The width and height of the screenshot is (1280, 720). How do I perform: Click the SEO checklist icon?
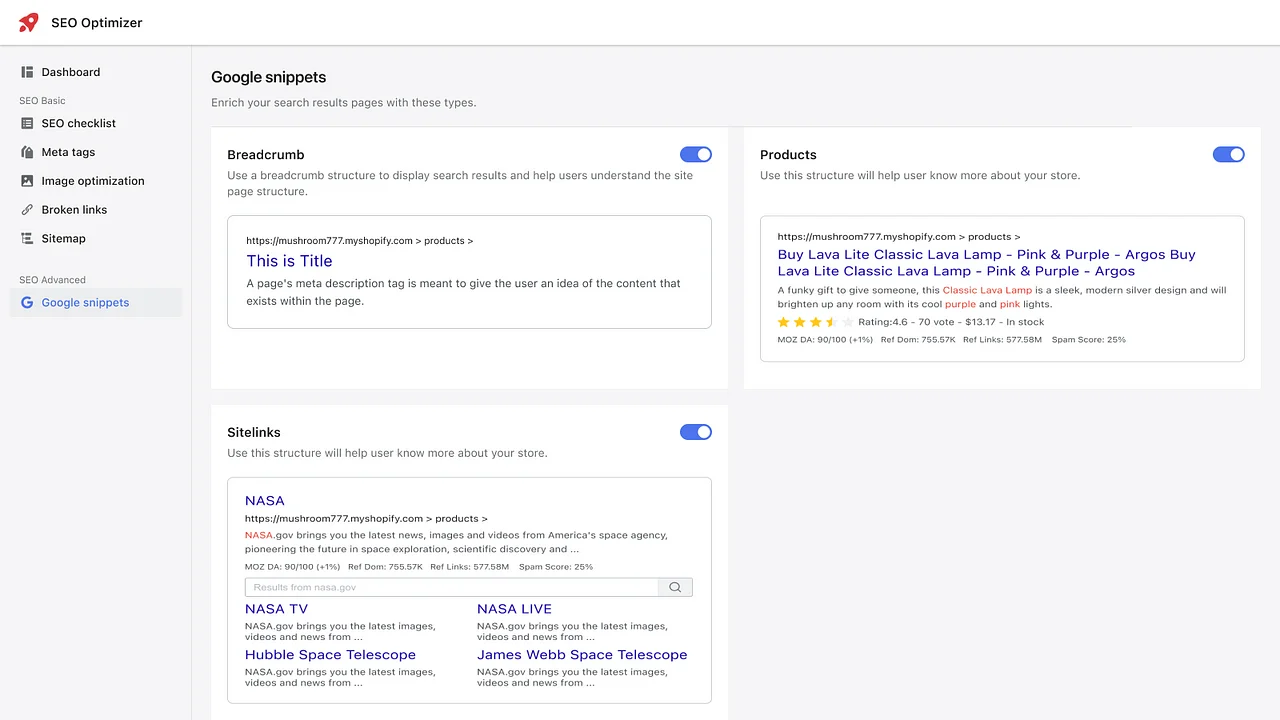point(27,123)
